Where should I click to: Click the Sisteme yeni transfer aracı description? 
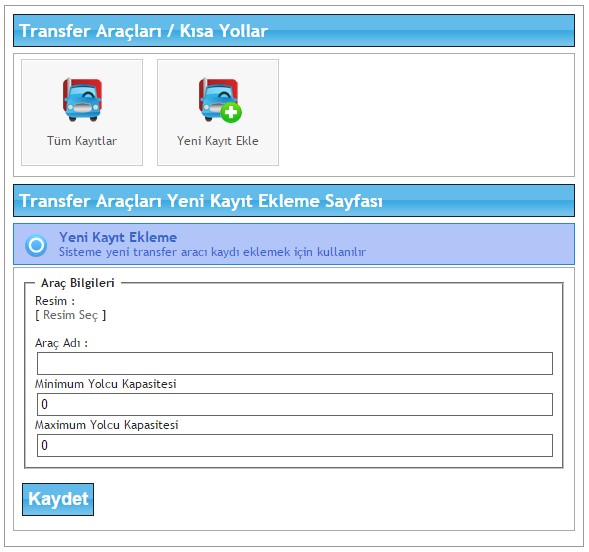tap(212, 252)
